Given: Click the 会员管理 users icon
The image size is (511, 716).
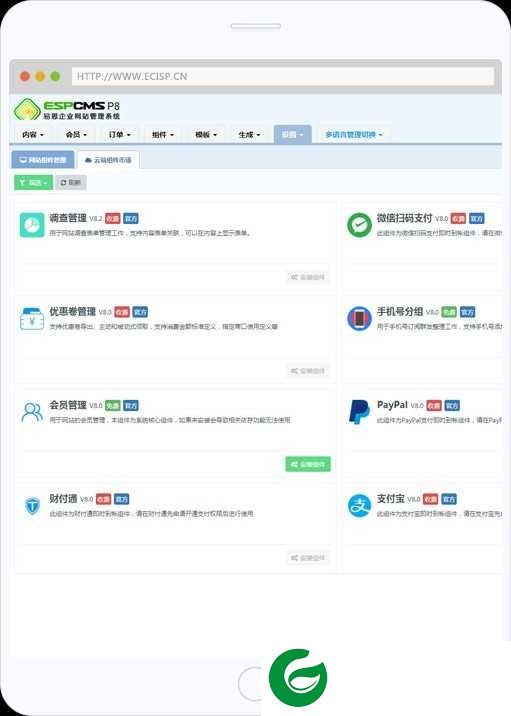Looking at the screenshot, I should (32, 412).
